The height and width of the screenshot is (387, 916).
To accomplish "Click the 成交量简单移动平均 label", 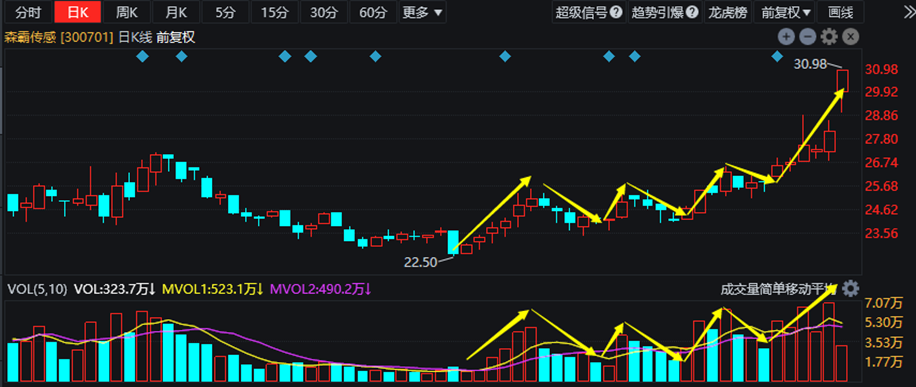I will pos(778,289).
